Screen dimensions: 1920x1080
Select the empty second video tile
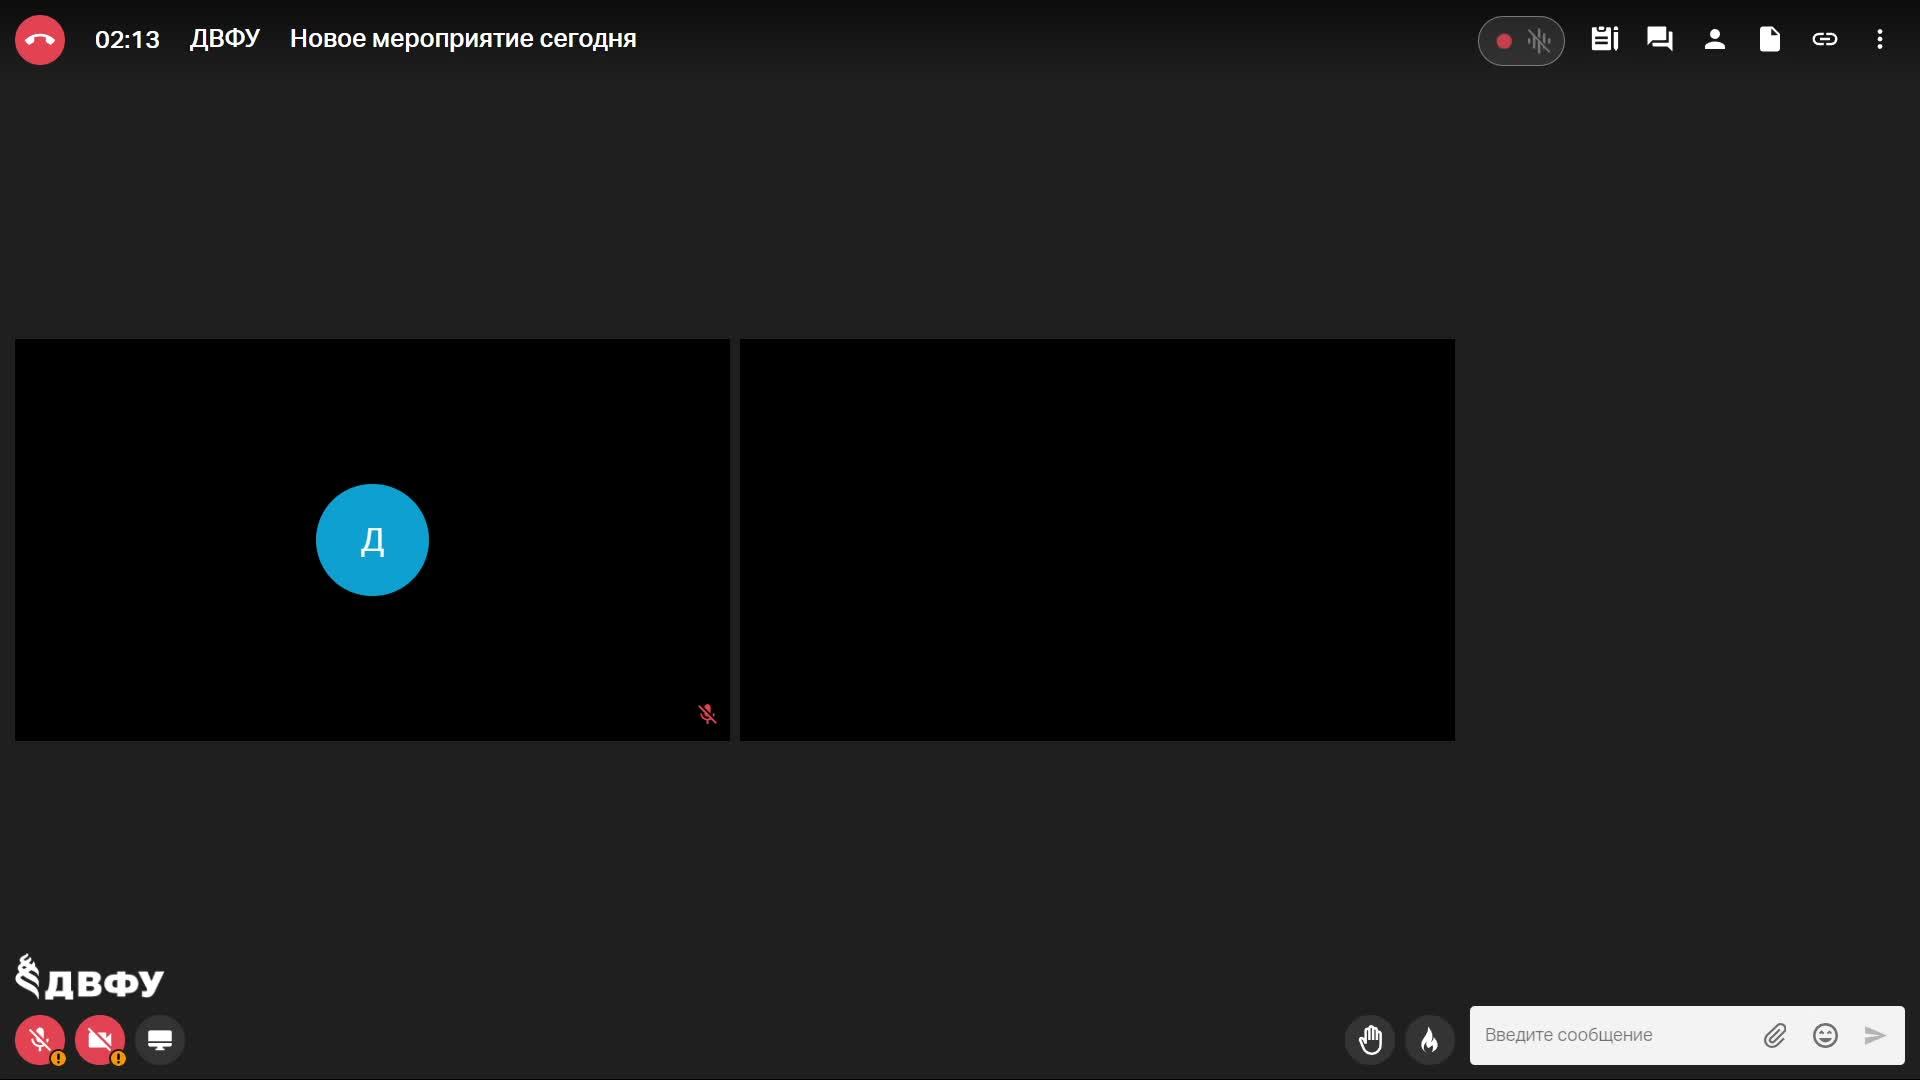point(1097,540)
